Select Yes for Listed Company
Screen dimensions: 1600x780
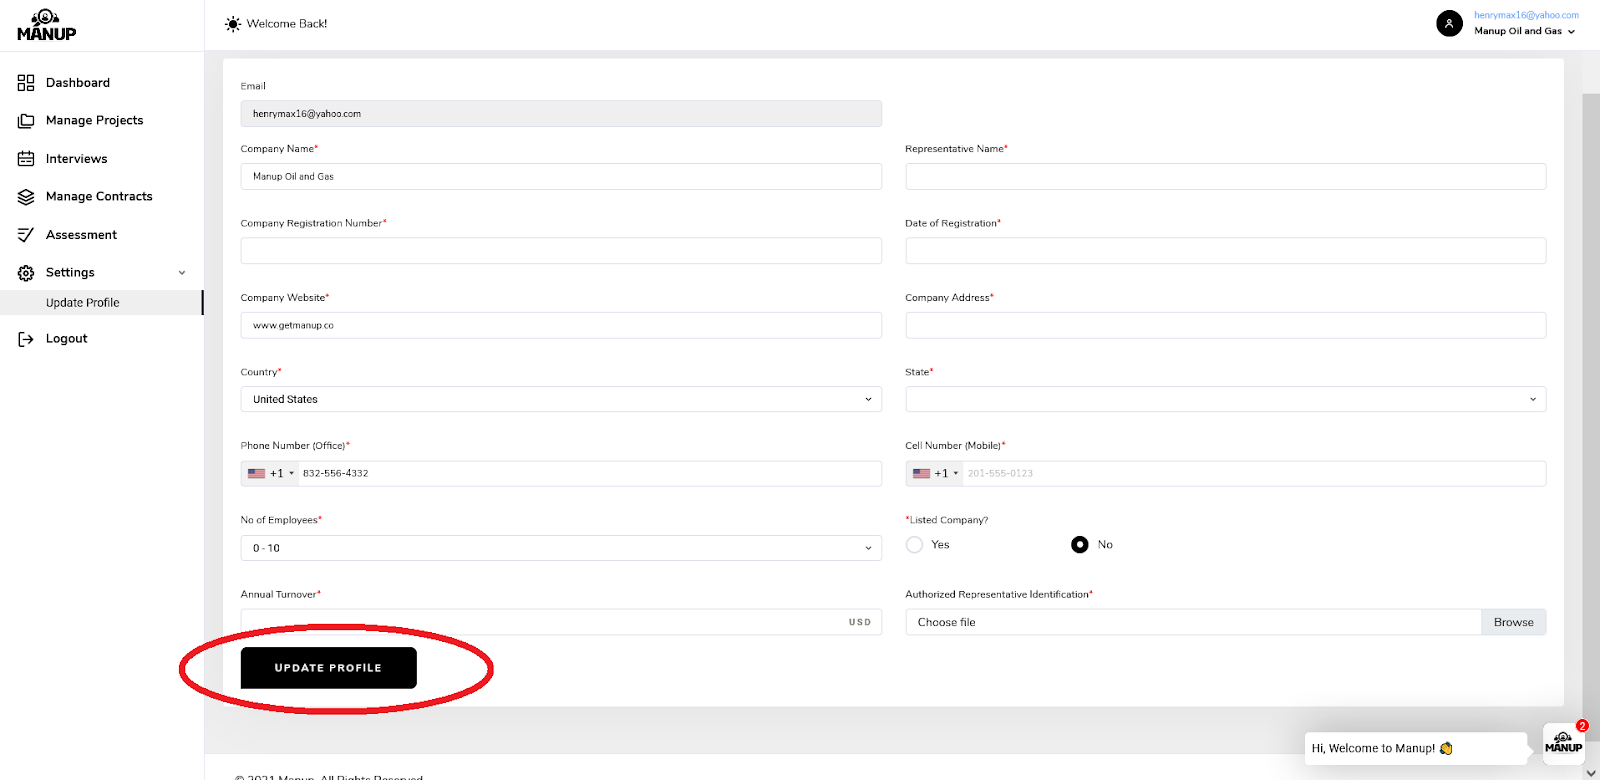pos(914,545)
